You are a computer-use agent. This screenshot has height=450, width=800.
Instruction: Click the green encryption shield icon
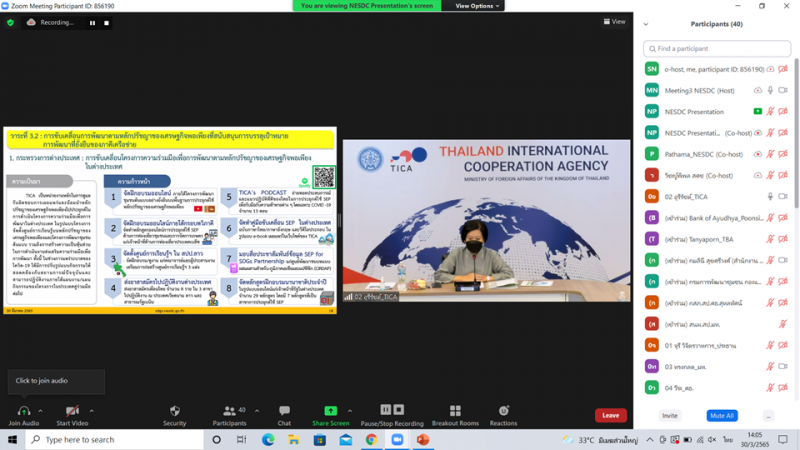tap(10, 22)
